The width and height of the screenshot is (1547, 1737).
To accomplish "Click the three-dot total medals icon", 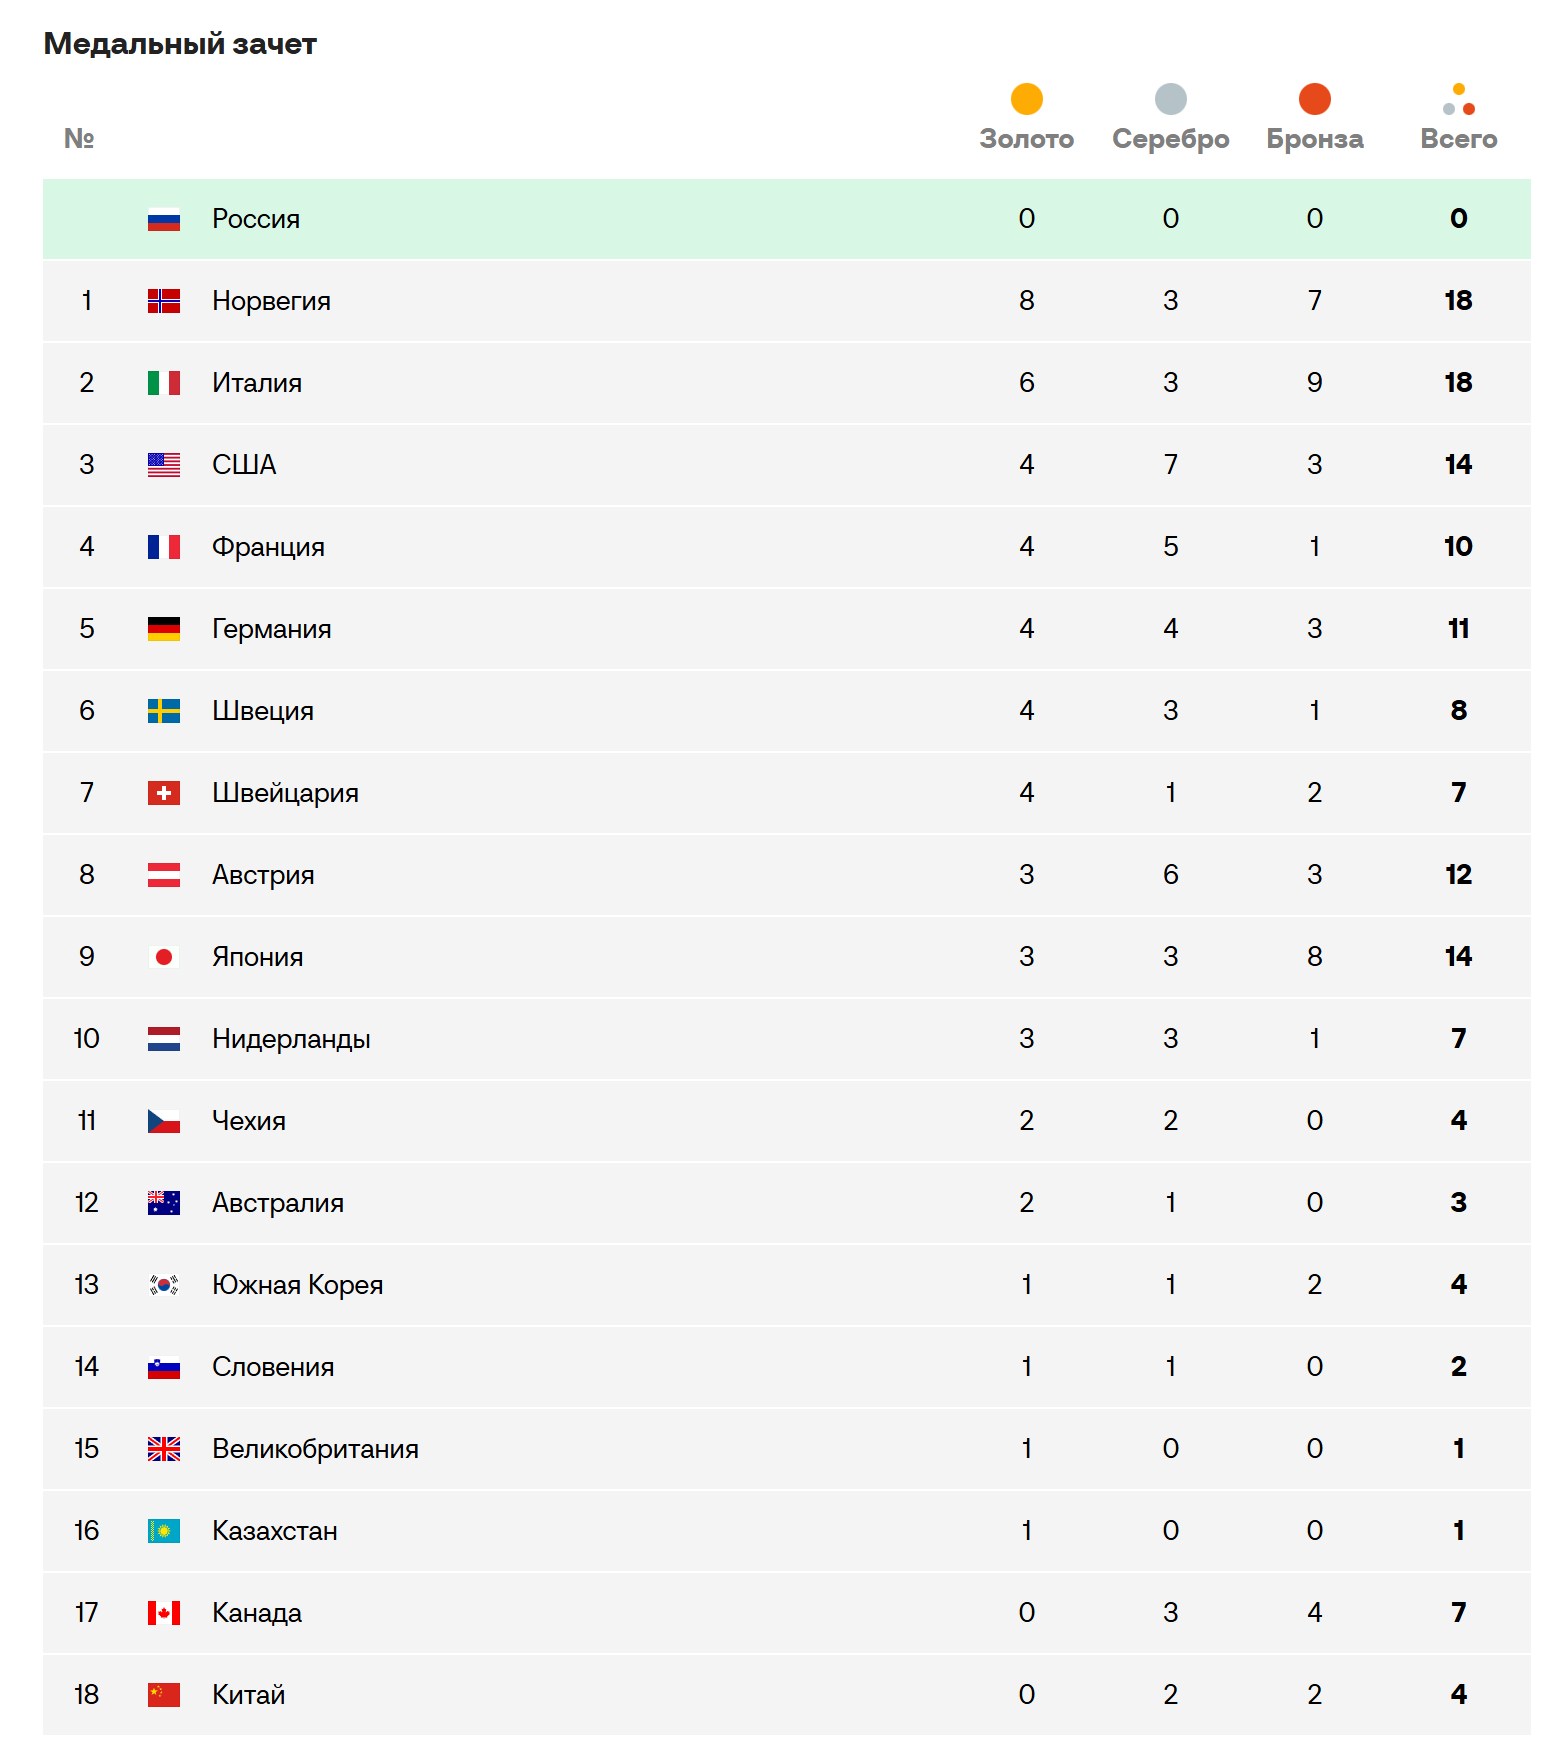I will point(1458,99).
